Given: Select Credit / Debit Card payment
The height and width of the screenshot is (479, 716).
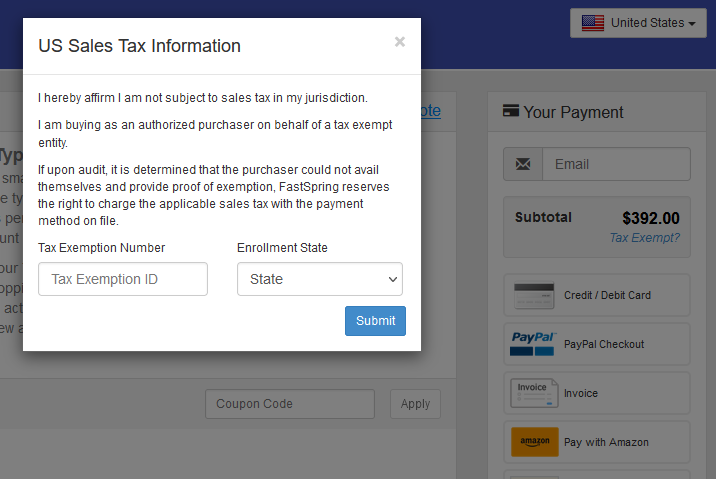Looking at the screenshot, I should point(597,295).
